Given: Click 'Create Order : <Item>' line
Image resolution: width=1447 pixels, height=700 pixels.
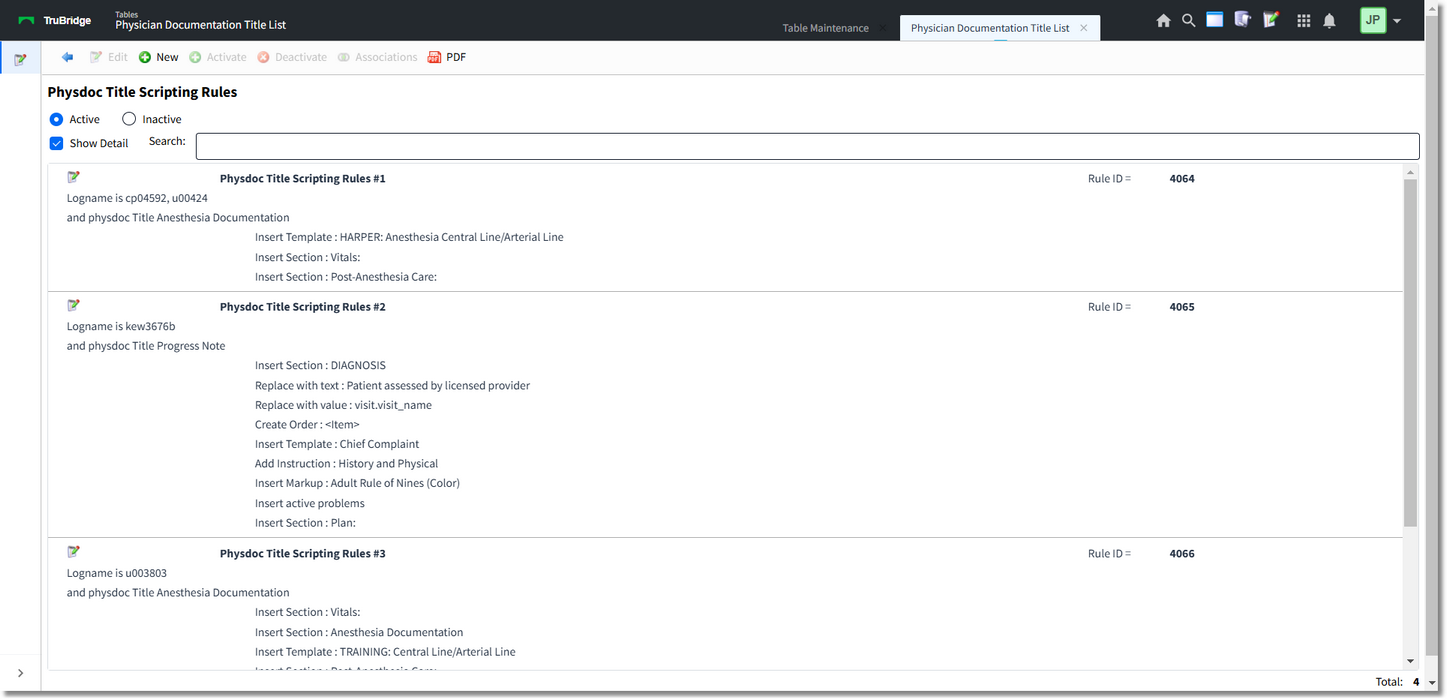Looking at the screenshot, I should [307, 424].
